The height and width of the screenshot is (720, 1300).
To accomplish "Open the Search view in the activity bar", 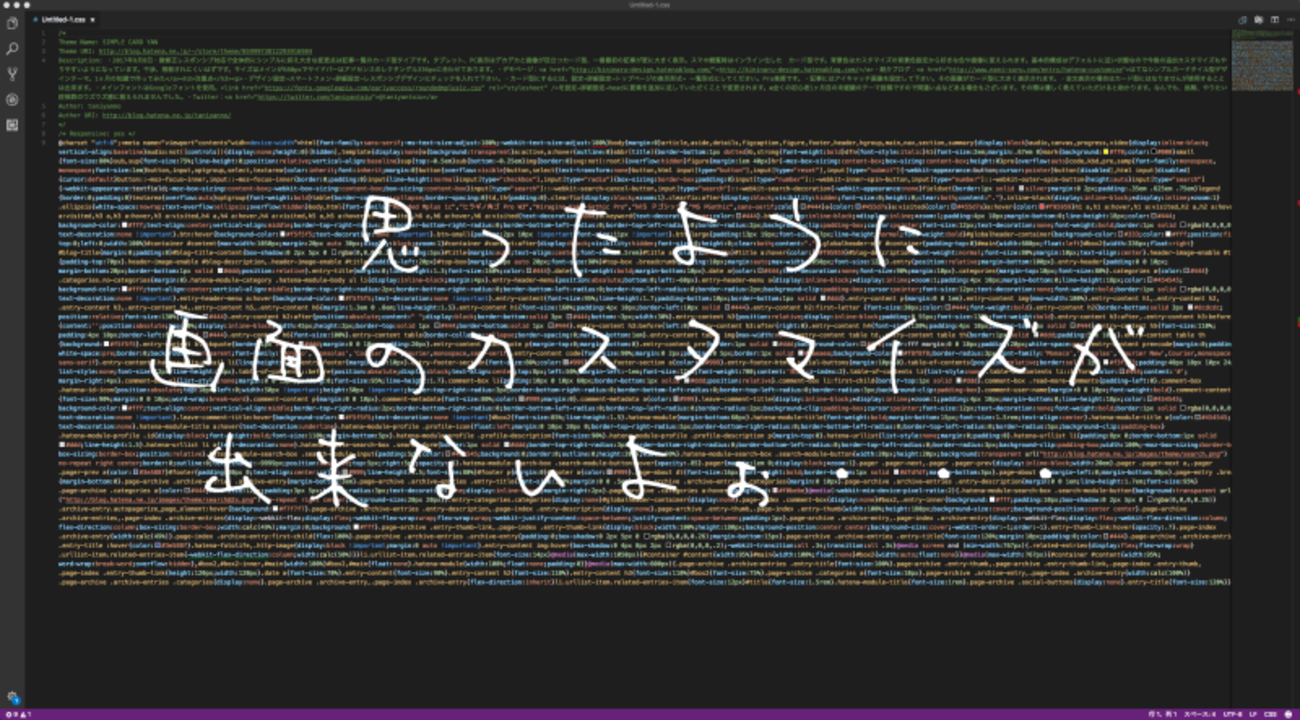I will coord(12,48).
